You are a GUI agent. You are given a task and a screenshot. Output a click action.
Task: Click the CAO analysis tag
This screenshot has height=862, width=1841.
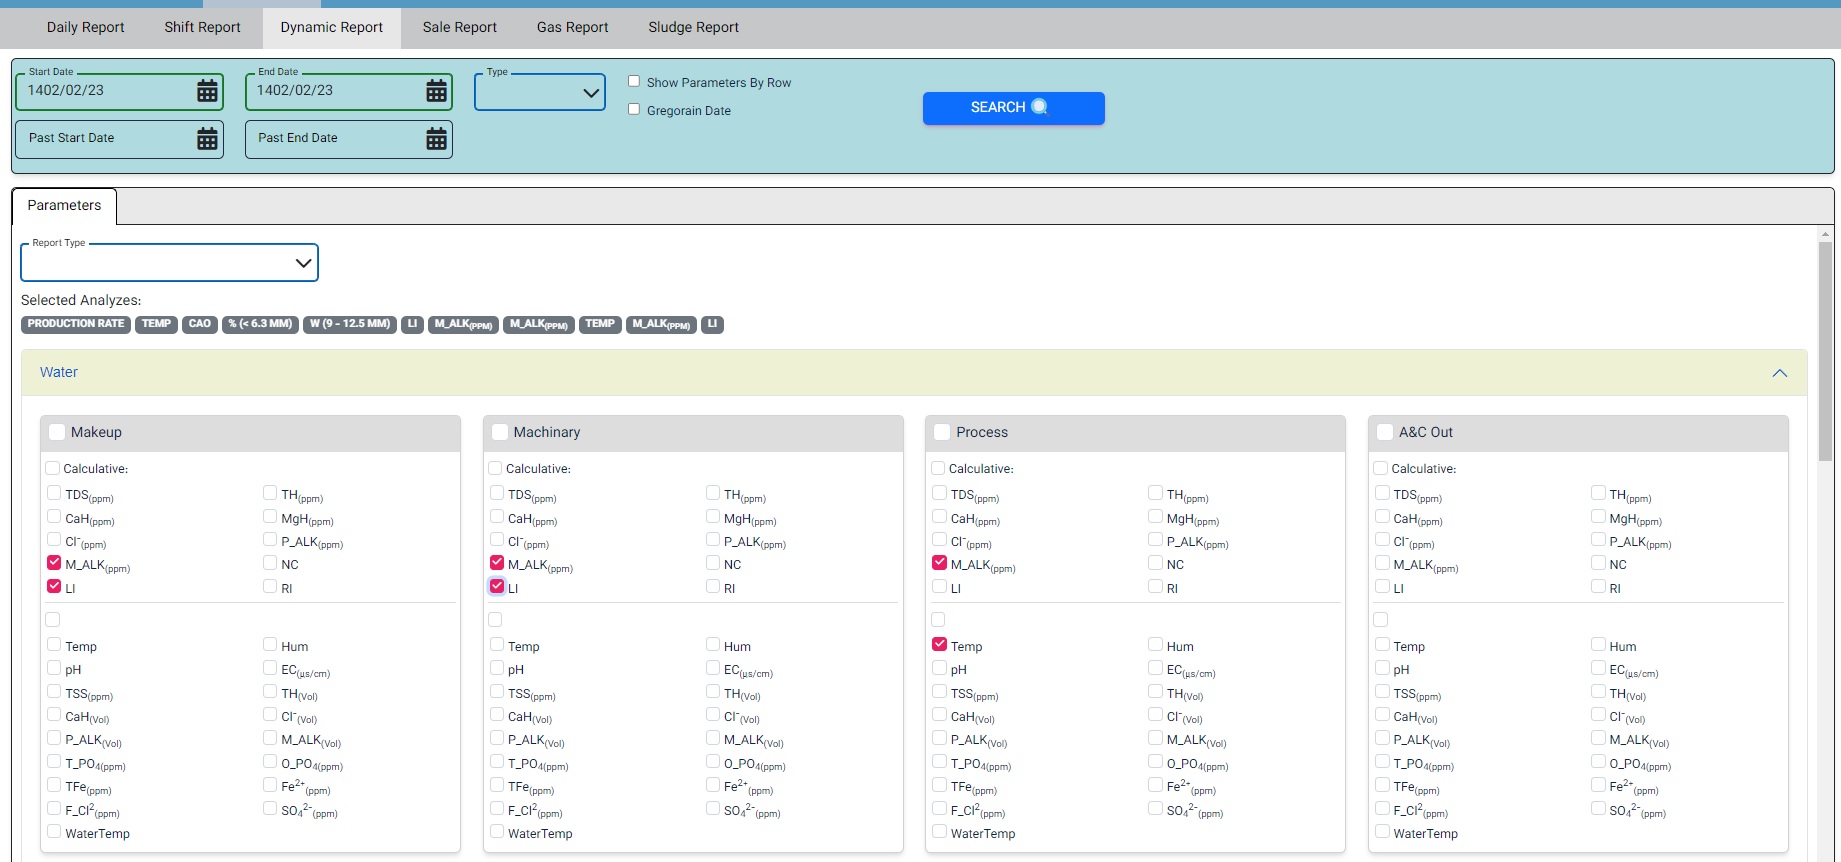200,324
